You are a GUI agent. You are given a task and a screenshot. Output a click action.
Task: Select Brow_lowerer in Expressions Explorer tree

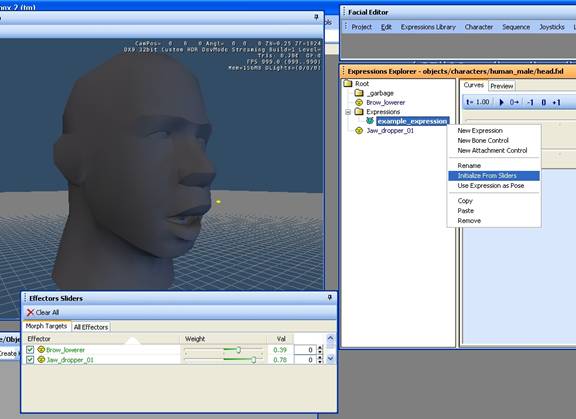386,103
